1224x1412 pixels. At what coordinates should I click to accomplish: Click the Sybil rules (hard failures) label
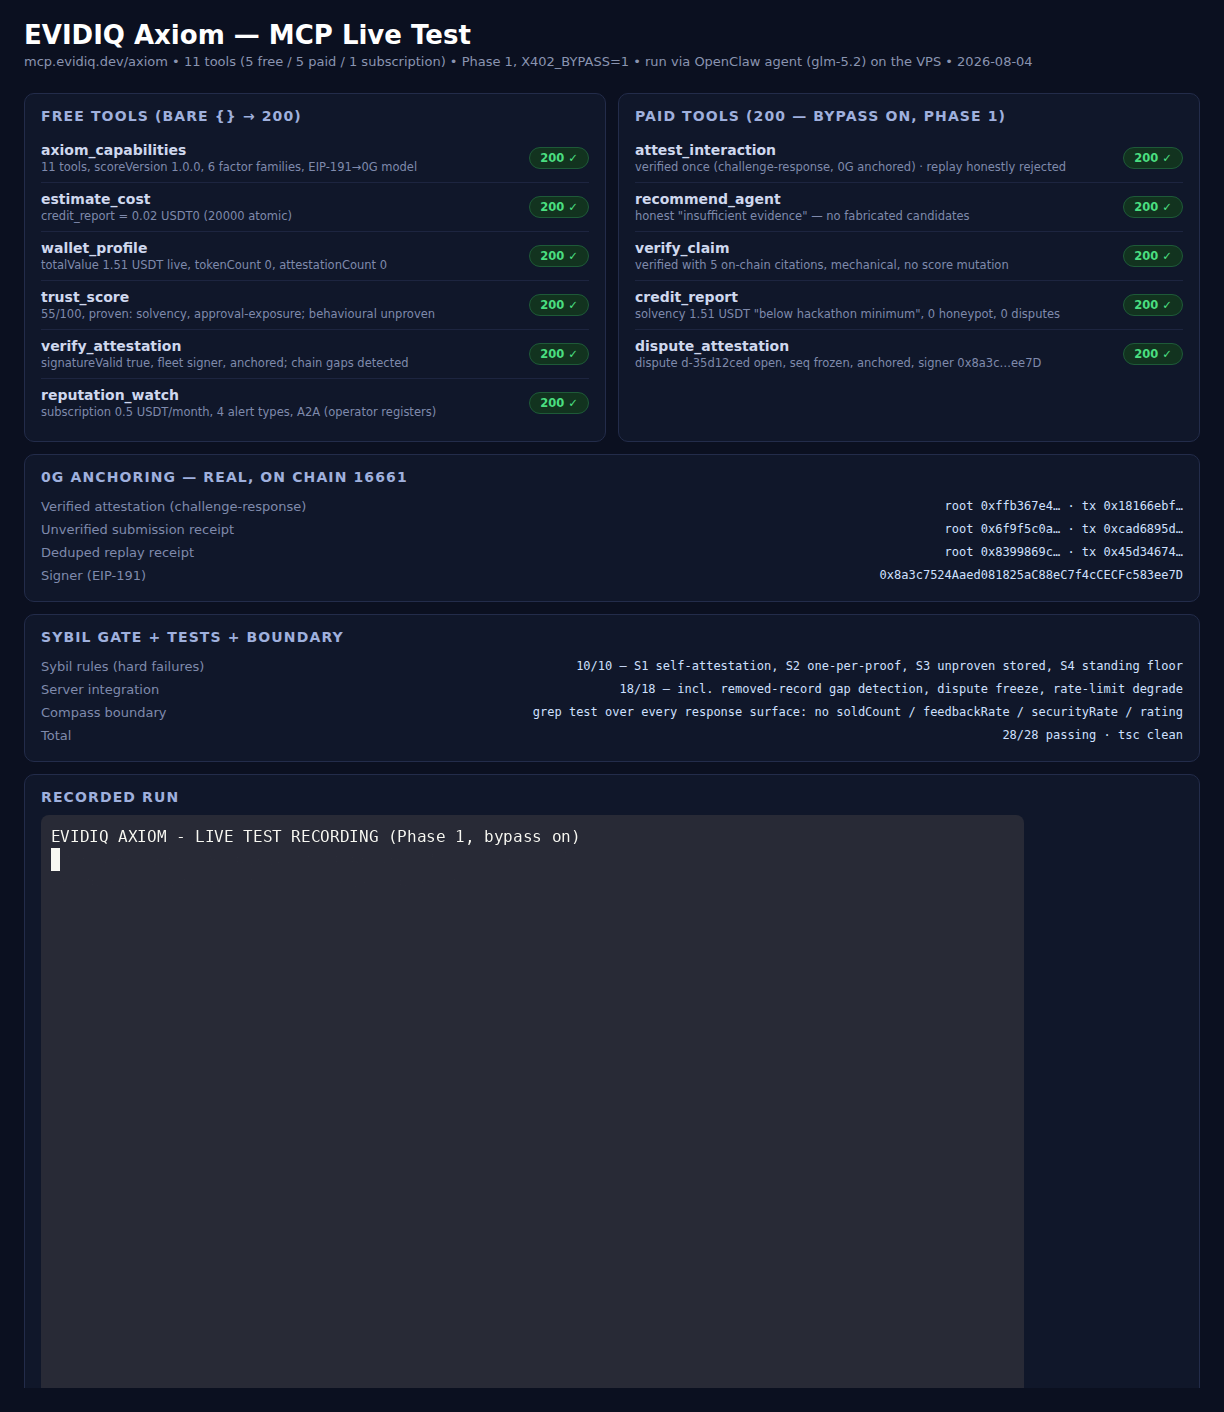coord(122,667)
